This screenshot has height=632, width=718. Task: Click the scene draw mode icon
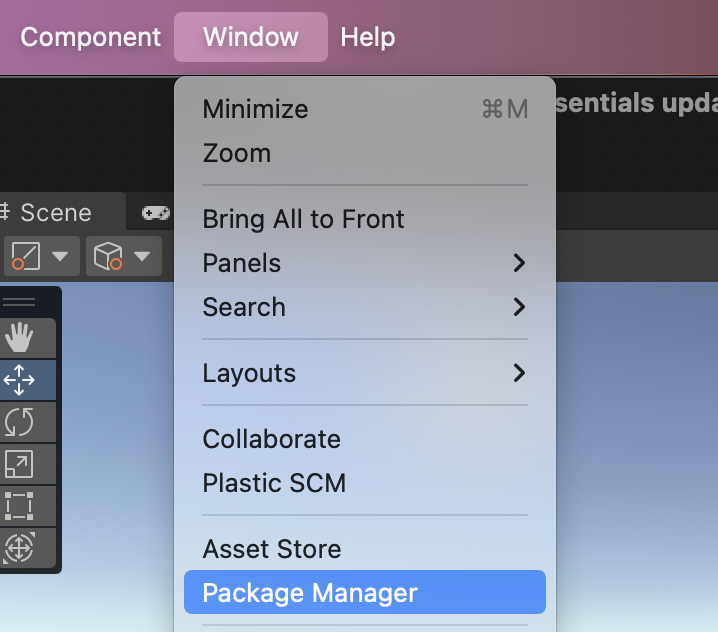pos(25,256)
